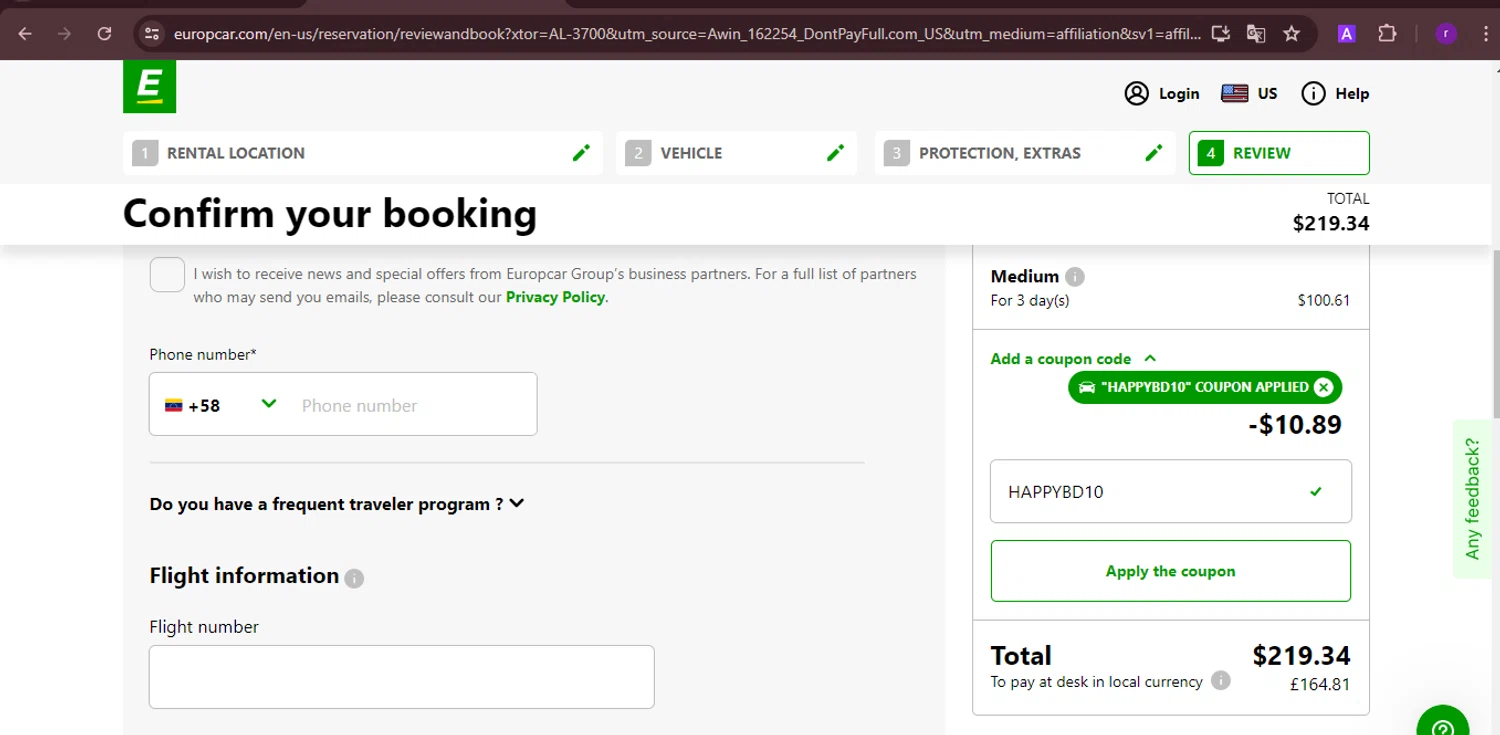Click the £164.81 local currency amount
This screenshot has width=1500, height=735.
tap(1320, 685)
